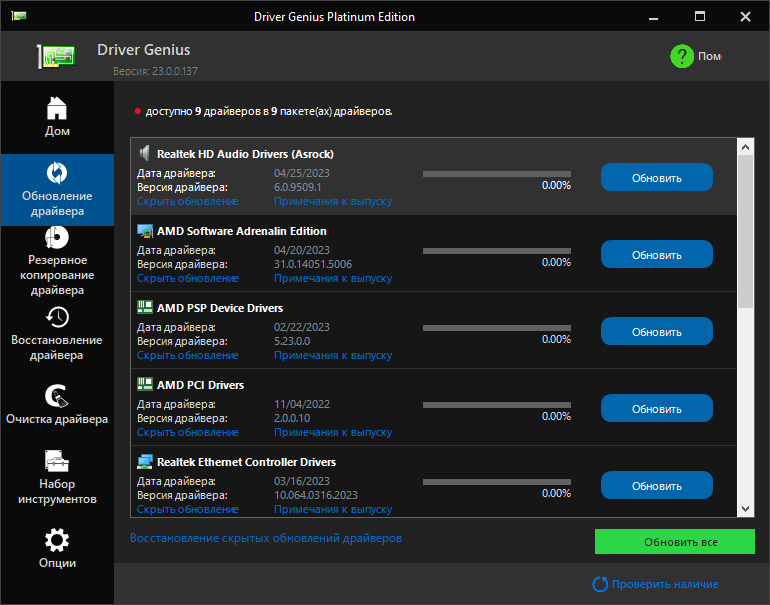Click the available drivers count message
This screenshot has width=770, height=605.
point(269,111)
